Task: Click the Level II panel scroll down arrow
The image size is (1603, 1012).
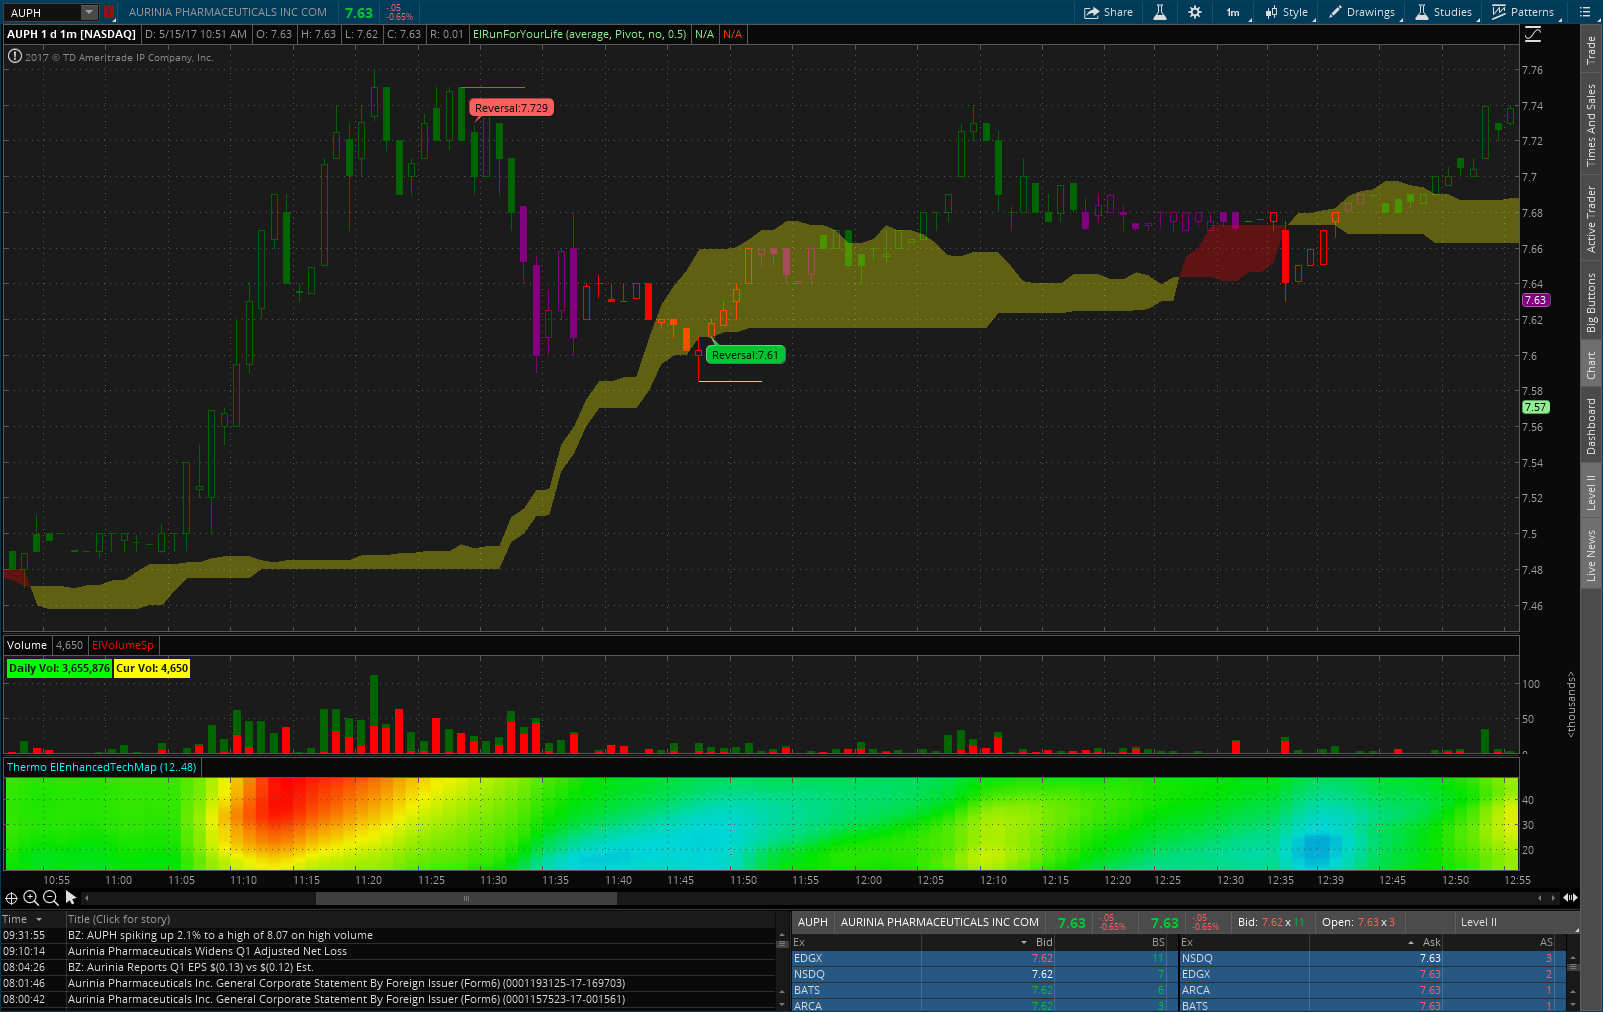Action: pyautogui.click(x=1573, y=1003)
